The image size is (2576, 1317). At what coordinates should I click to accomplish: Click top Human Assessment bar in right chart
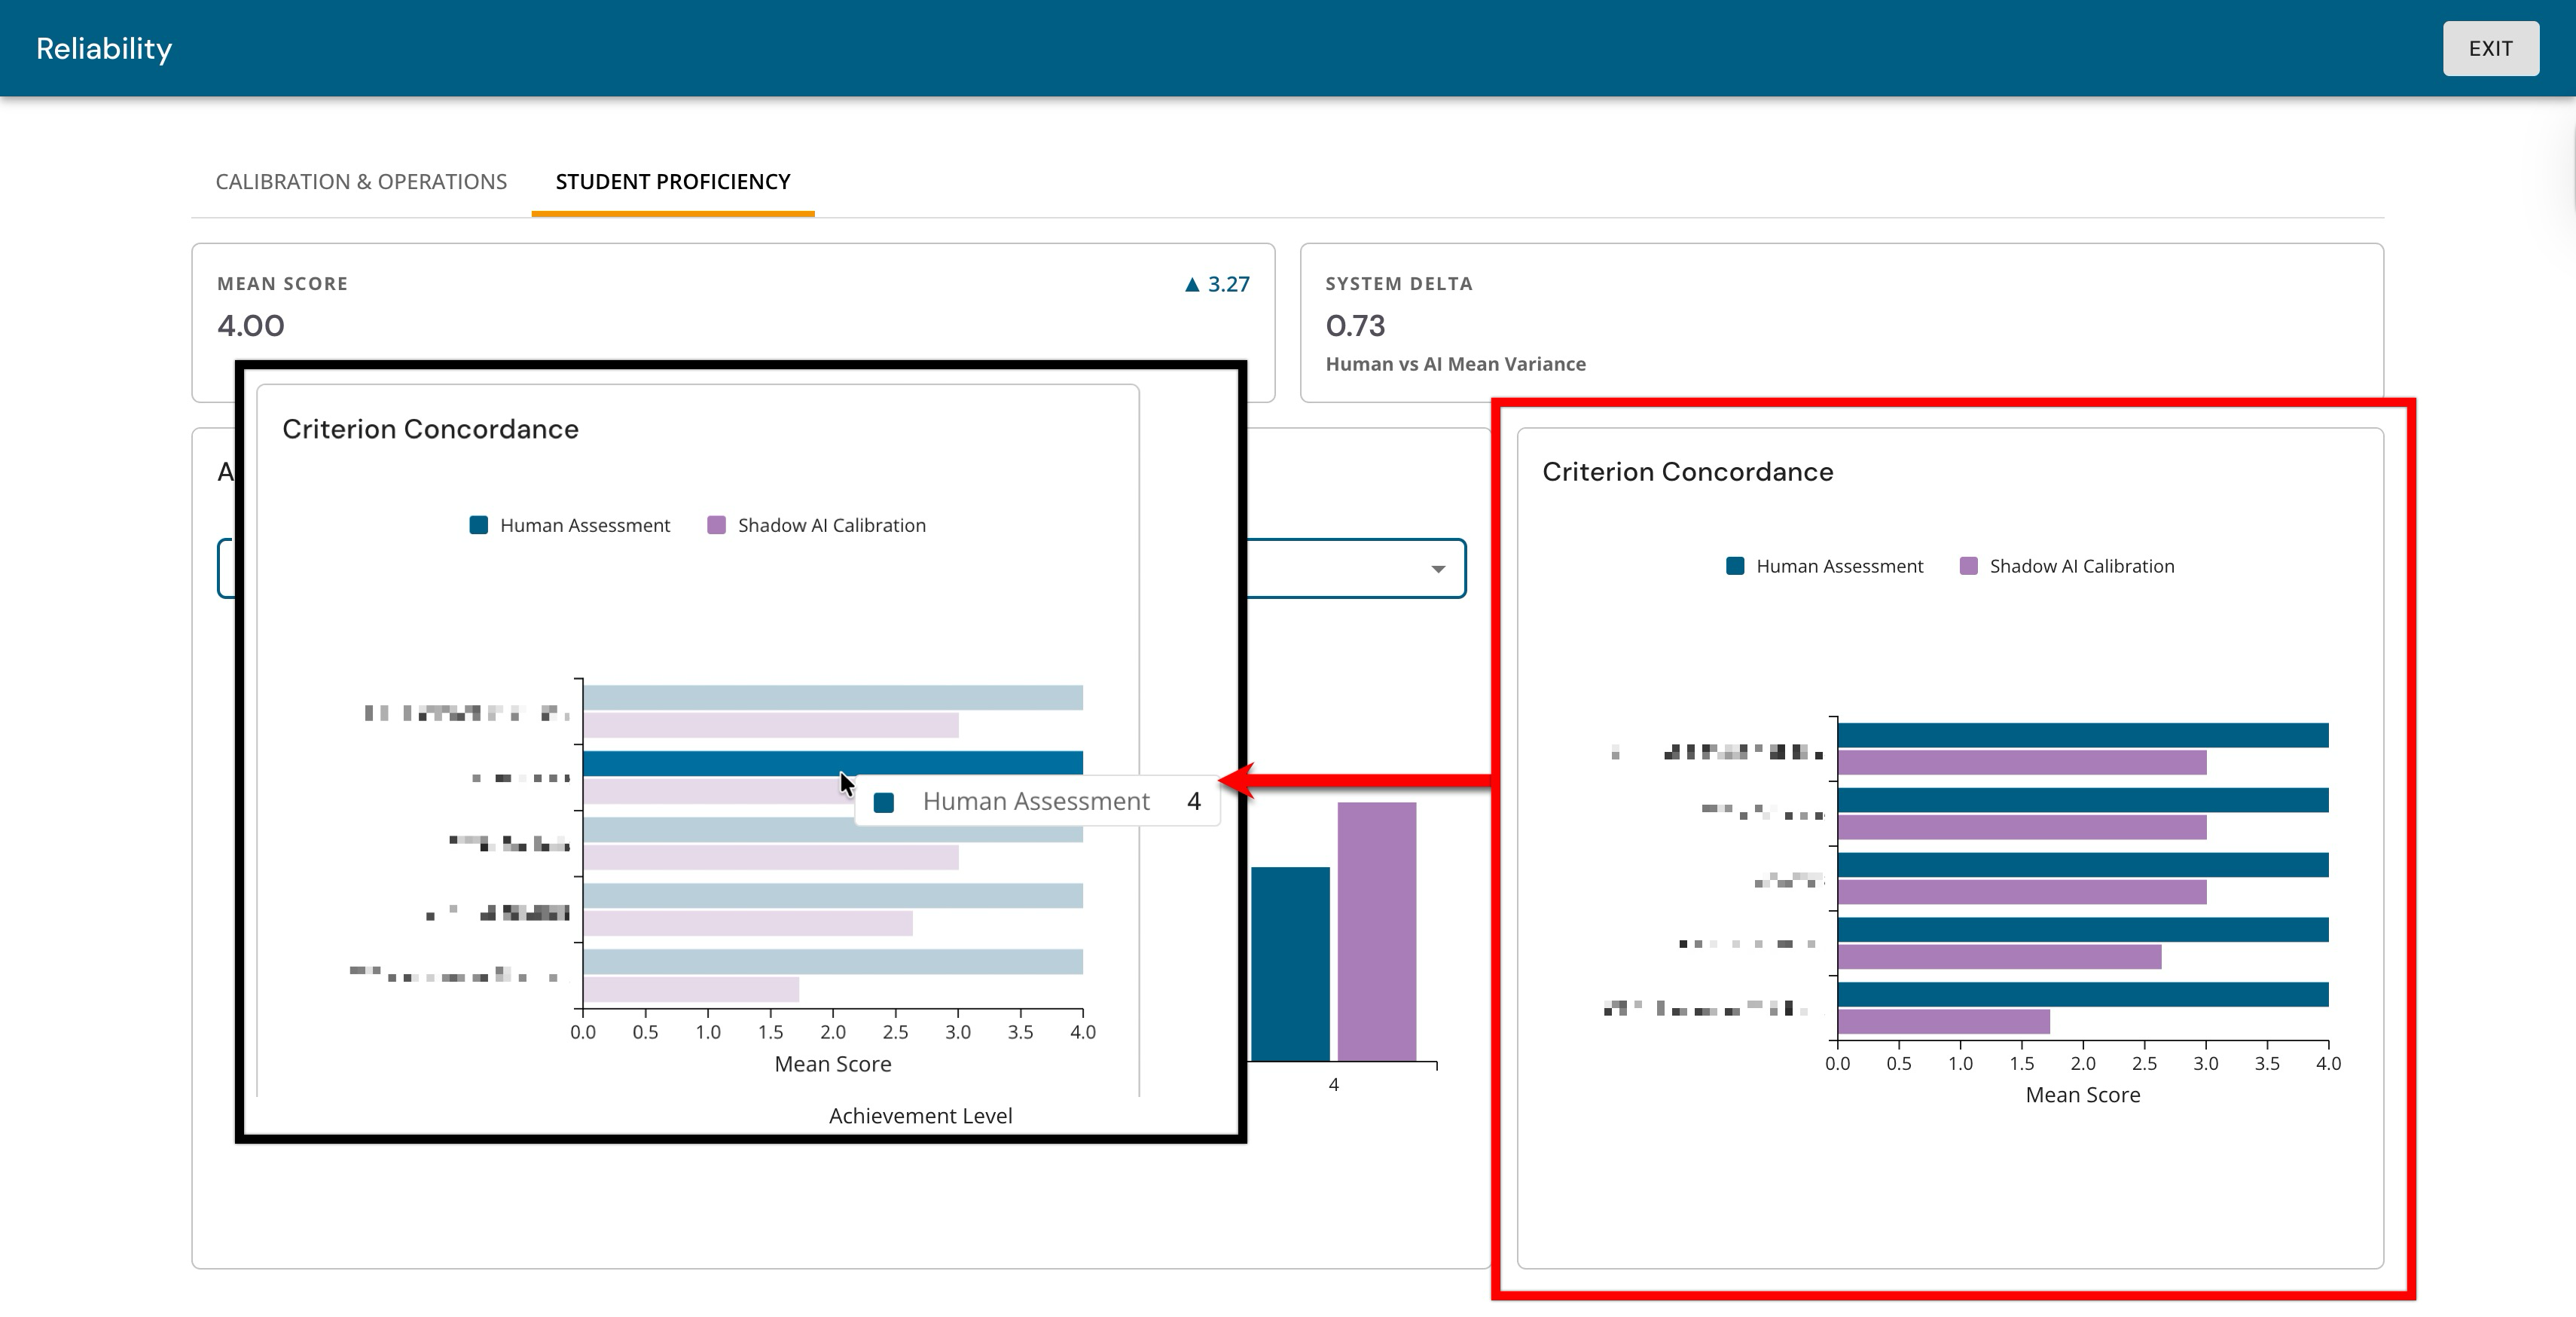[2084, 735]
